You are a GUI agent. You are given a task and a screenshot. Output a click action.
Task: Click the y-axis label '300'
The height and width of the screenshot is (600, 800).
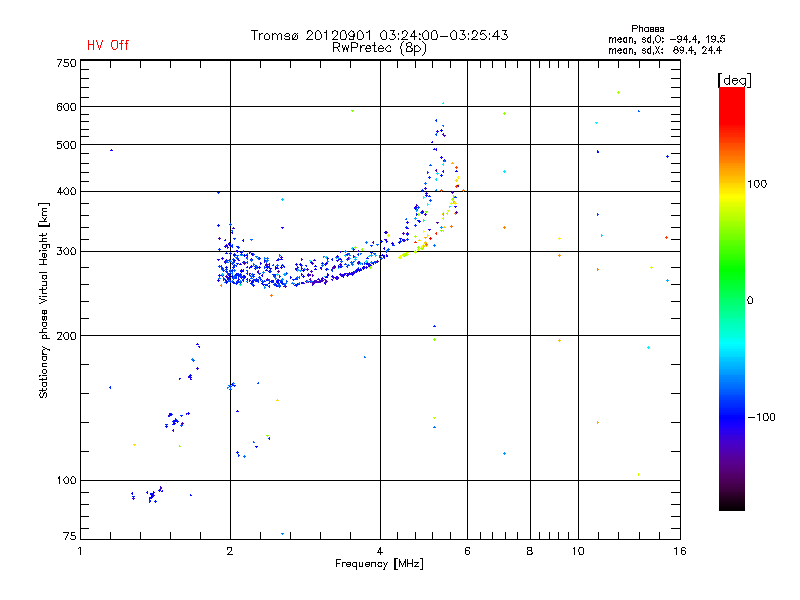66,252
